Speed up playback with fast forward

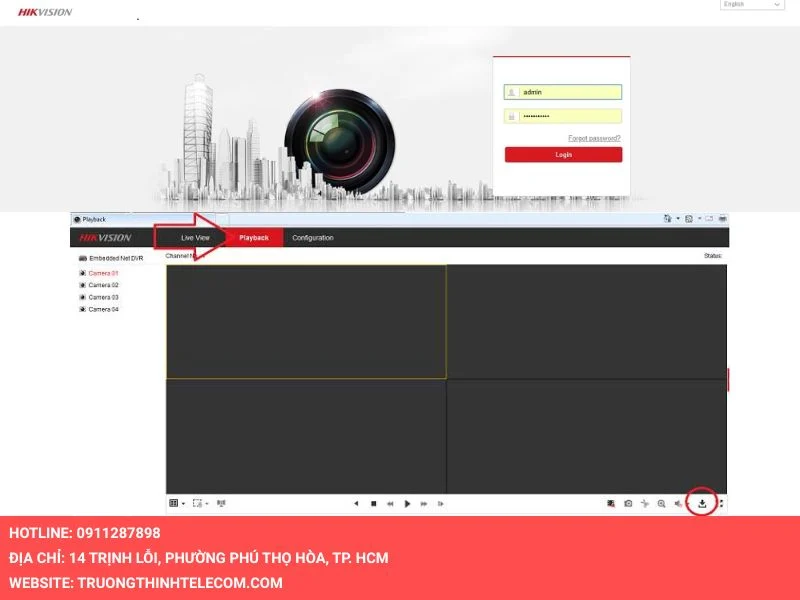click(424, 504)
